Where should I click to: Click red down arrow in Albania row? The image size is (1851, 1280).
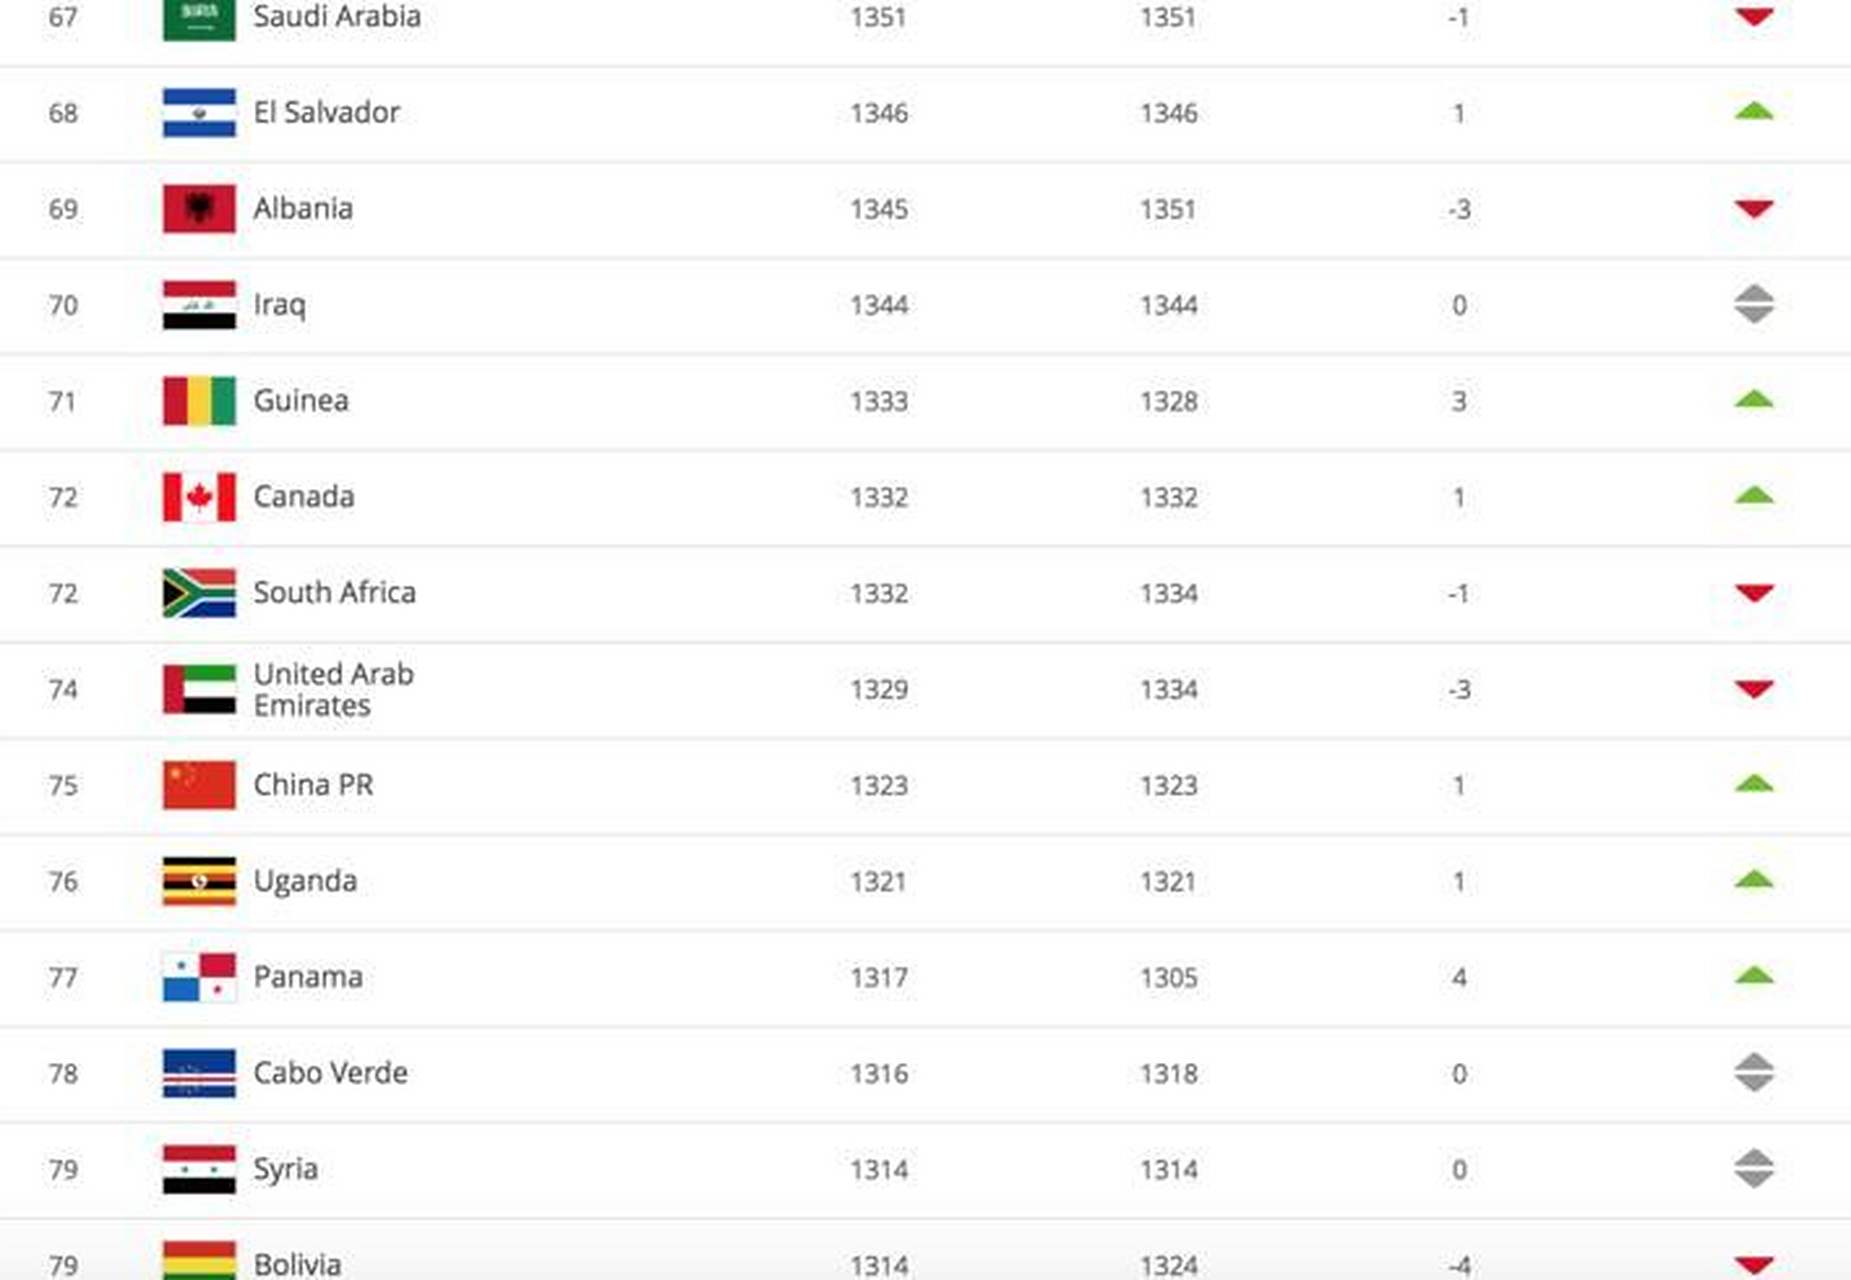coord(1753,208)
